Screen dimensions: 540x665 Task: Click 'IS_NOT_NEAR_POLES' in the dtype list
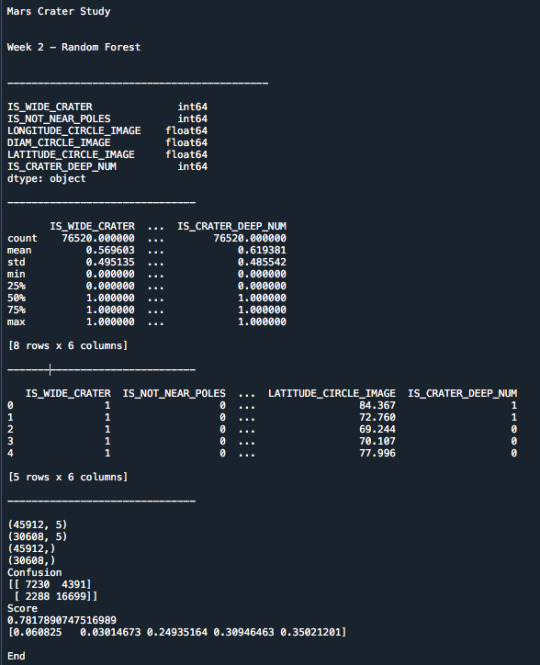click(59, 119)
